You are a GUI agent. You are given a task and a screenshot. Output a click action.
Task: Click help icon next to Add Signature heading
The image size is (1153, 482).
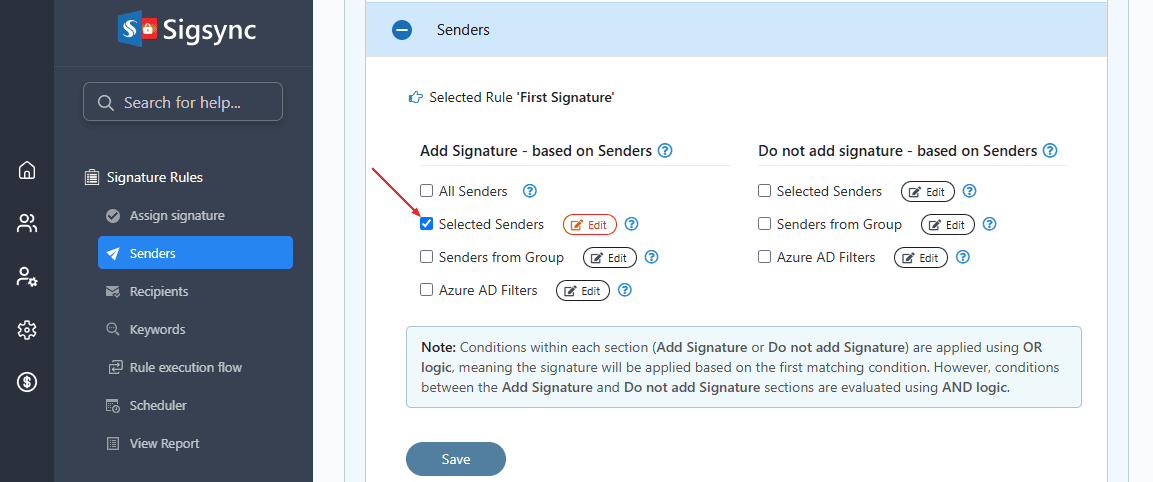[x=665, y=151]
